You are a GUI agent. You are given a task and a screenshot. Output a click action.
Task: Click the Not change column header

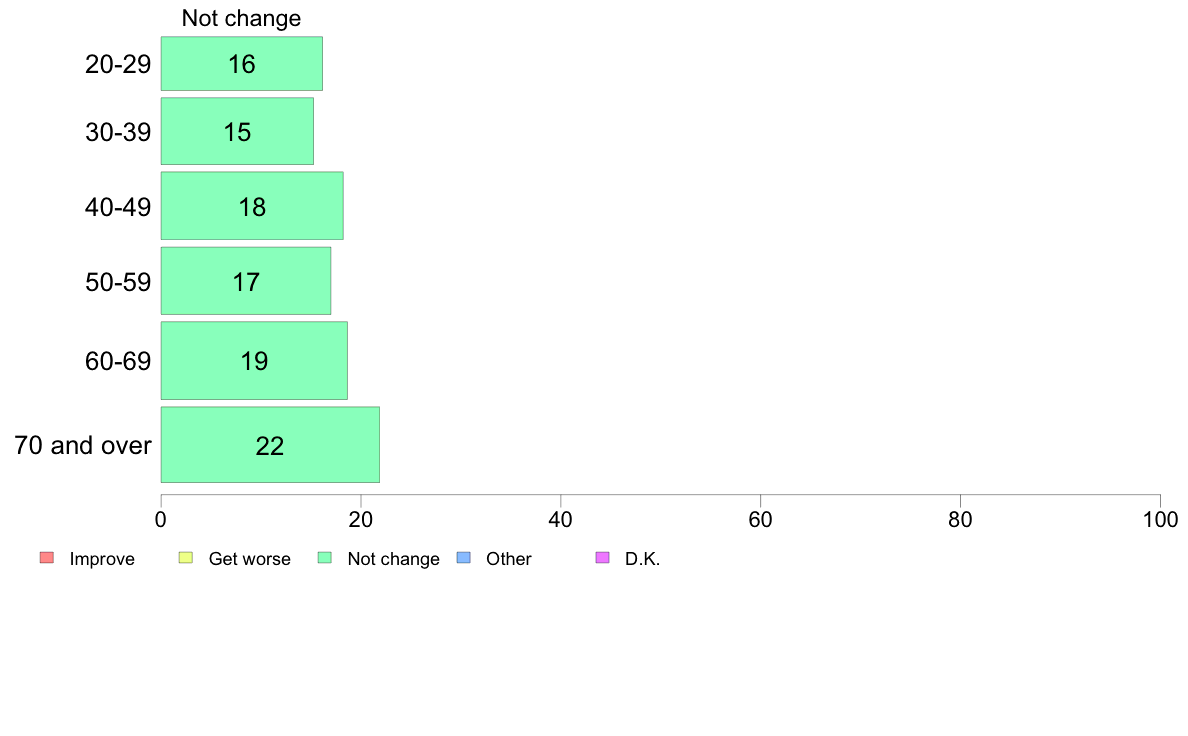tap(241, 18)
